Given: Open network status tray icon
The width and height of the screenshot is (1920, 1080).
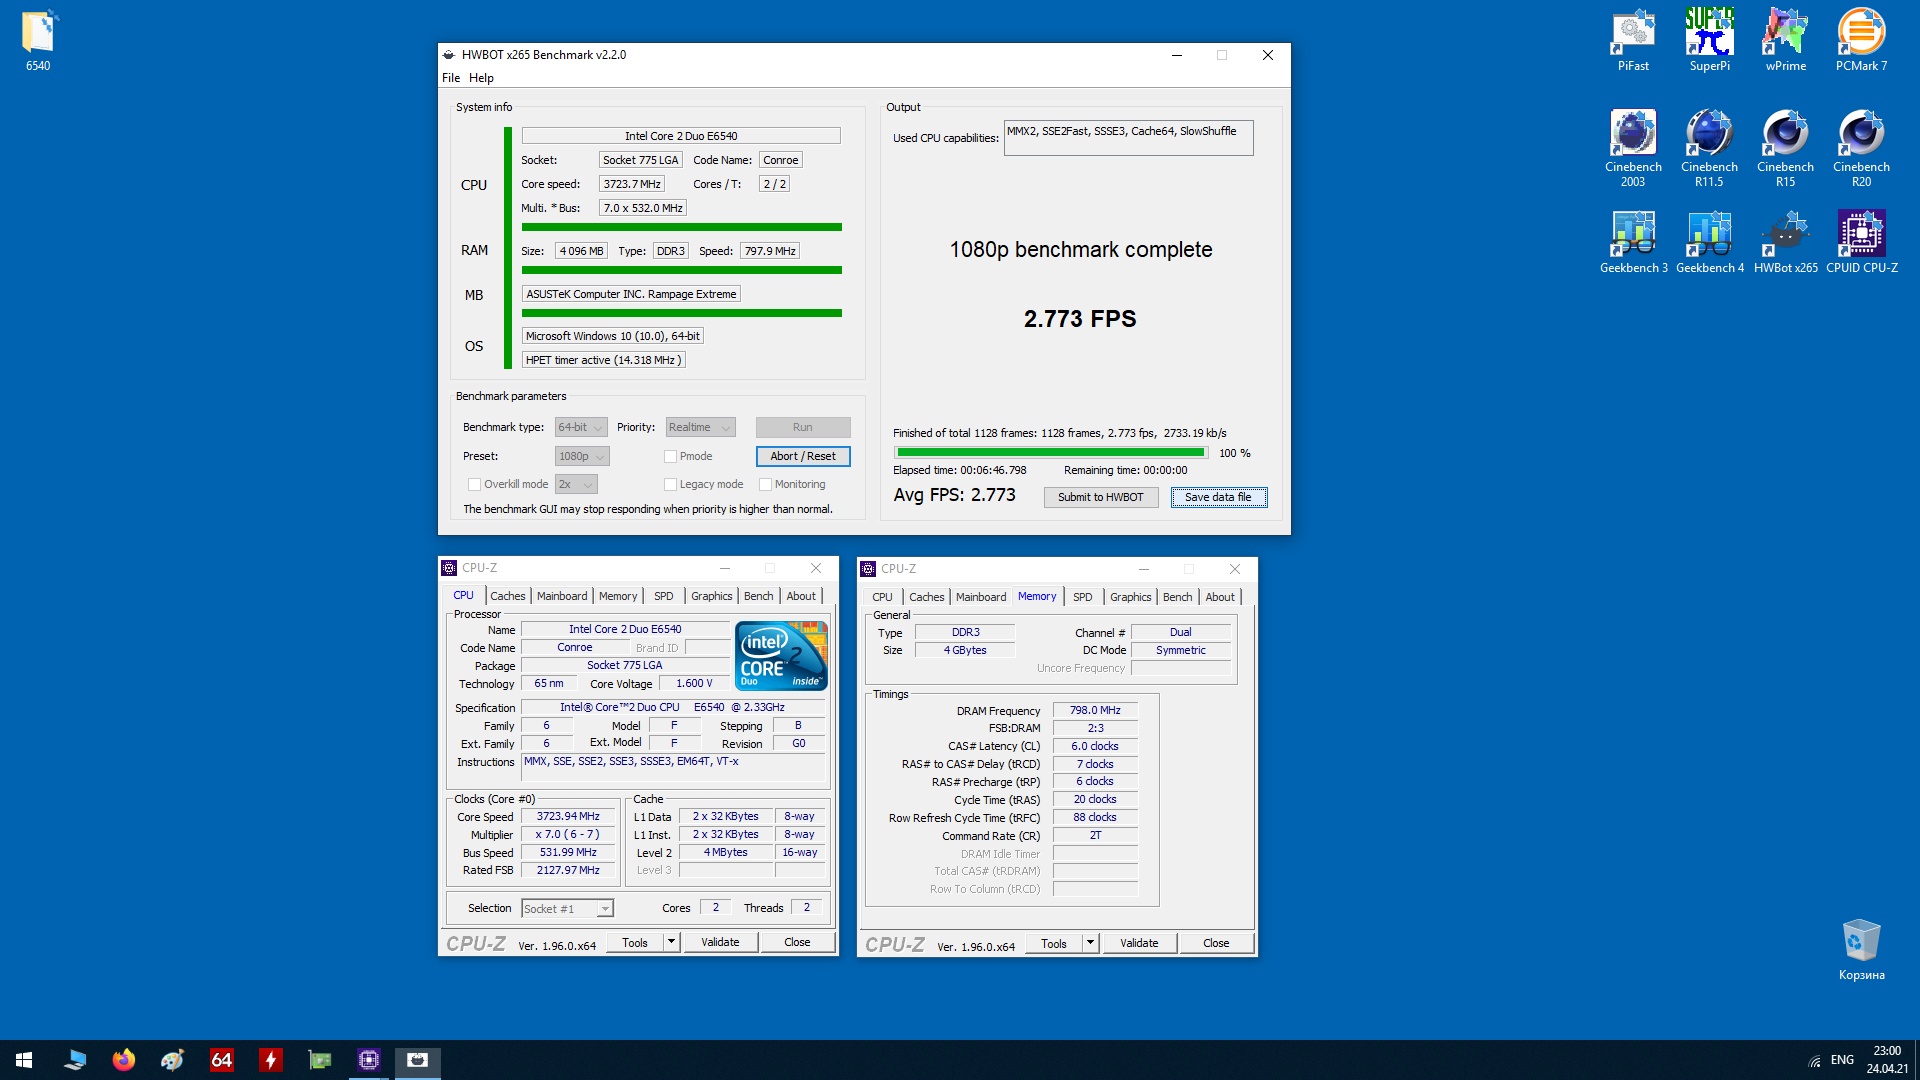Looking at the screenshot, I should coord(1814,1061).
